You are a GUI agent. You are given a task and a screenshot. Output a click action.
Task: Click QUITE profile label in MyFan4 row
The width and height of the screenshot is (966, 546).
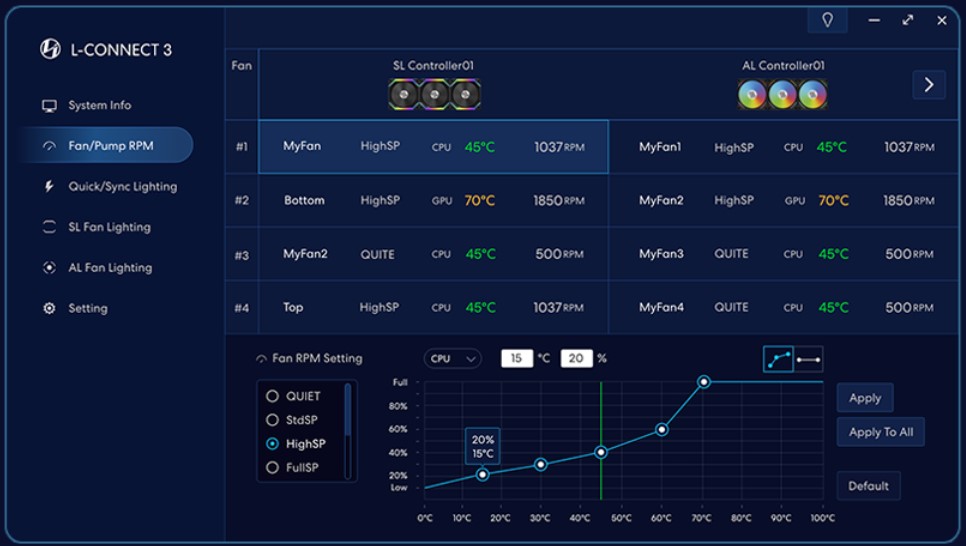(731, 307)
